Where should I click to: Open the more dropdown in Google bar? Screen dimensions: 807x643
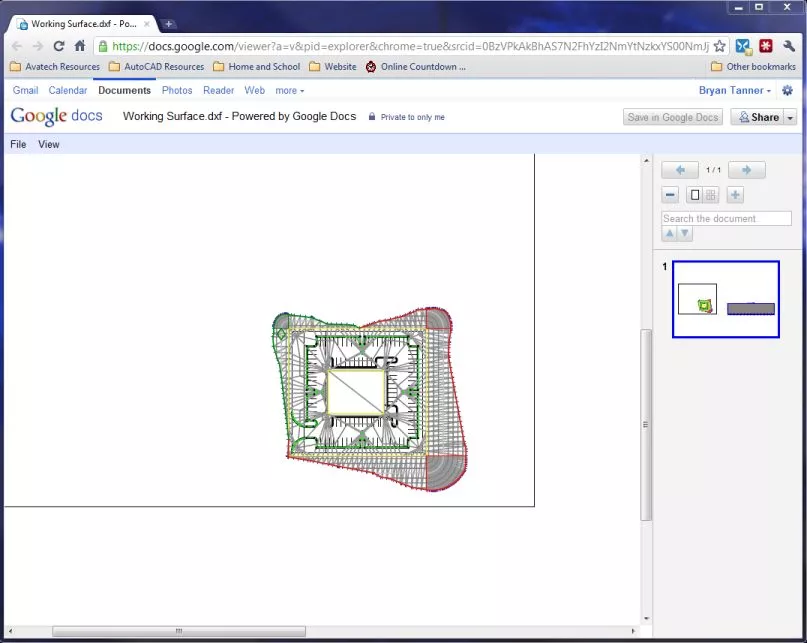click(x=289, y=91)
